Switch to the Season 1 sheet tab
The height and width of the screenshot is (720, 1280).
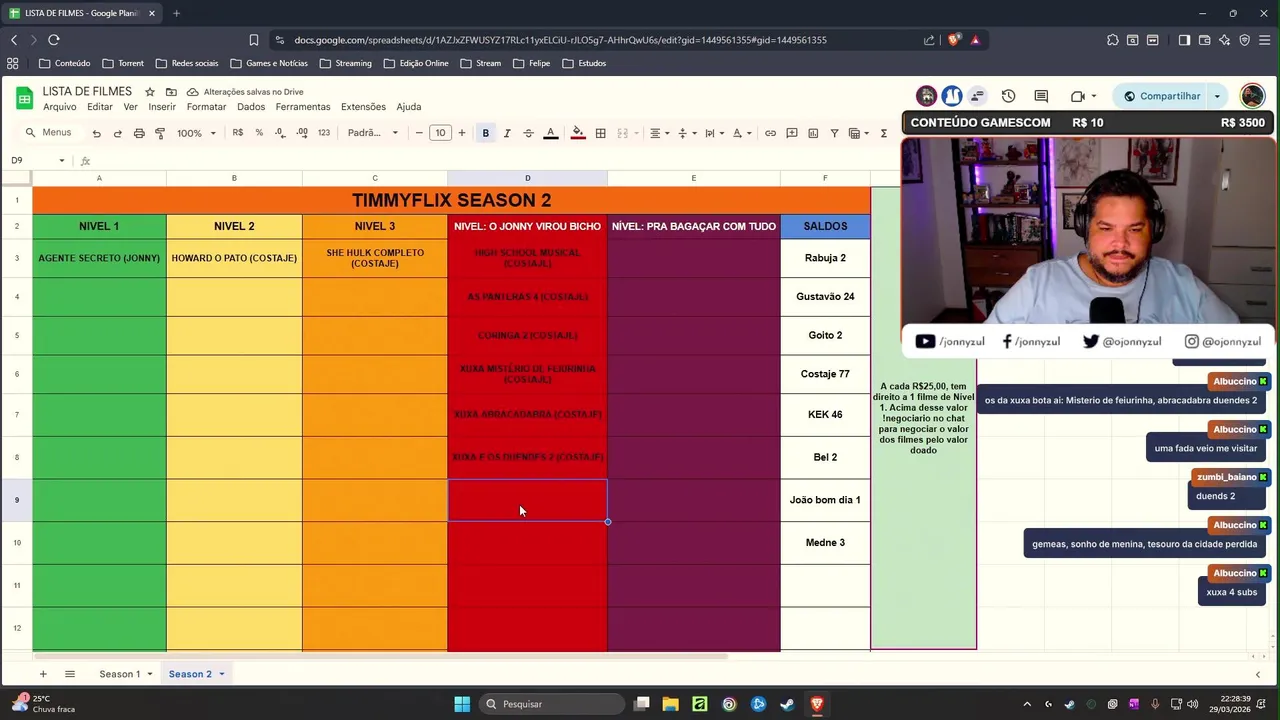click(x=119, y=674)
